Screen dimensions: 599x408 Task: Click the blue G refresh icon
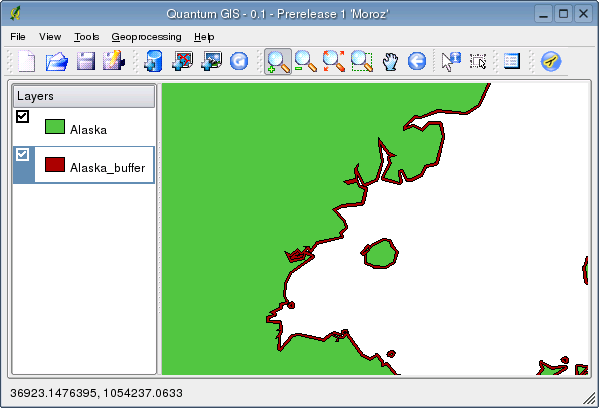point(239,61)
